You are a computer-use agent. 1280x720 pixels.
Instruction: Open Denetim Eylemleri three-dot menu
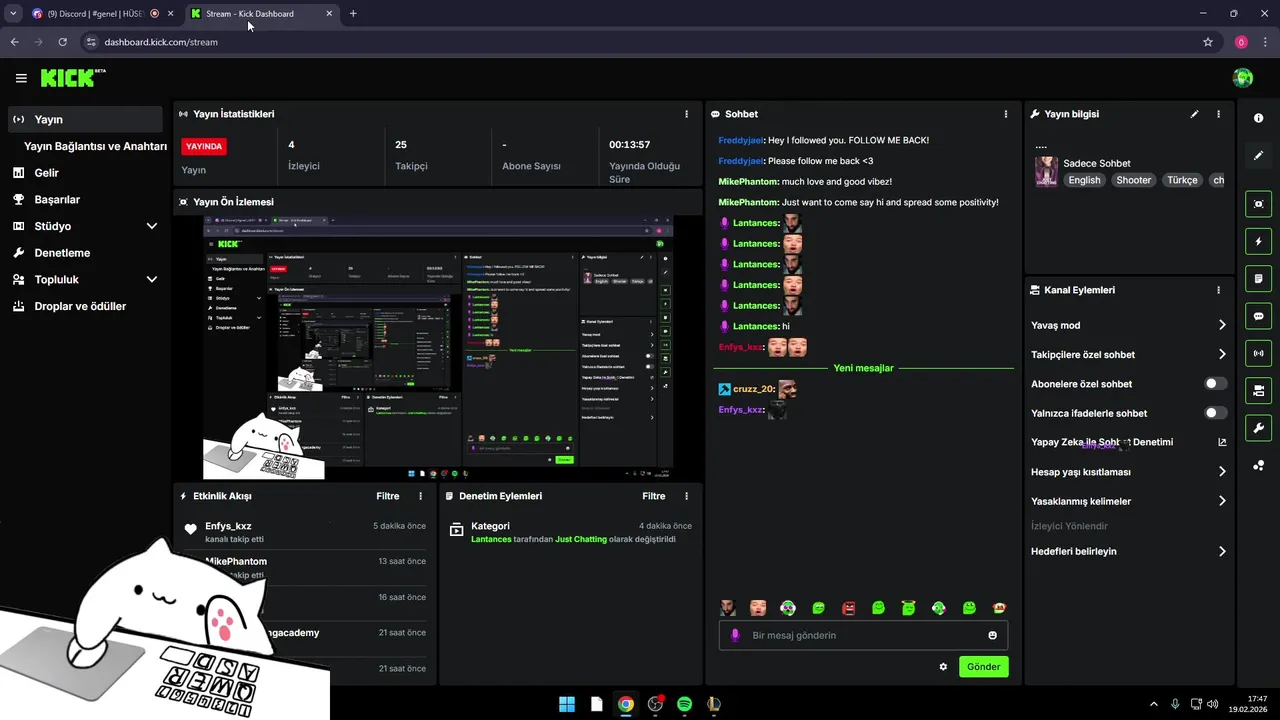click(686, 496)
